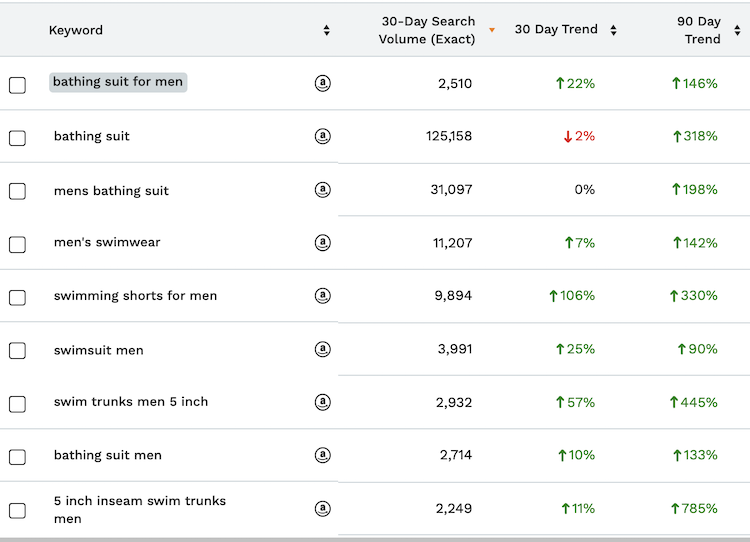750x542 pixels.
Task: Click Amazon icon for 'swim trunks men 5 inch'
Action: coord(322,402)
